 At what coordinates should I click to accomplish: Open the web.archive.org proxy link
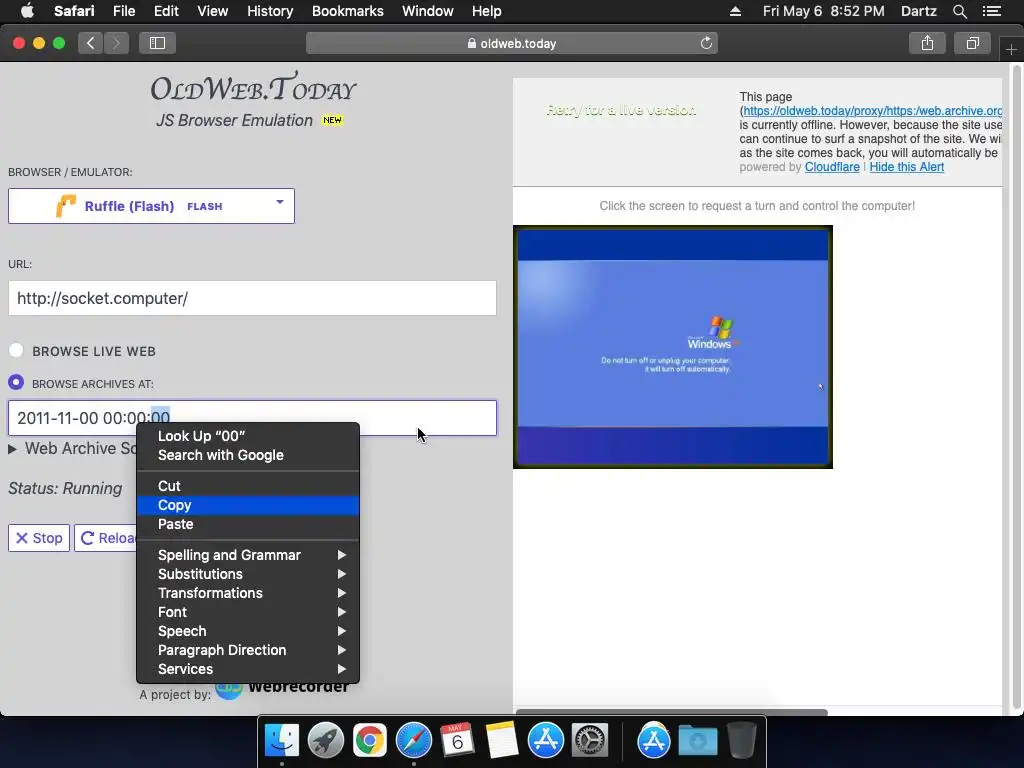tap(872, 111)
